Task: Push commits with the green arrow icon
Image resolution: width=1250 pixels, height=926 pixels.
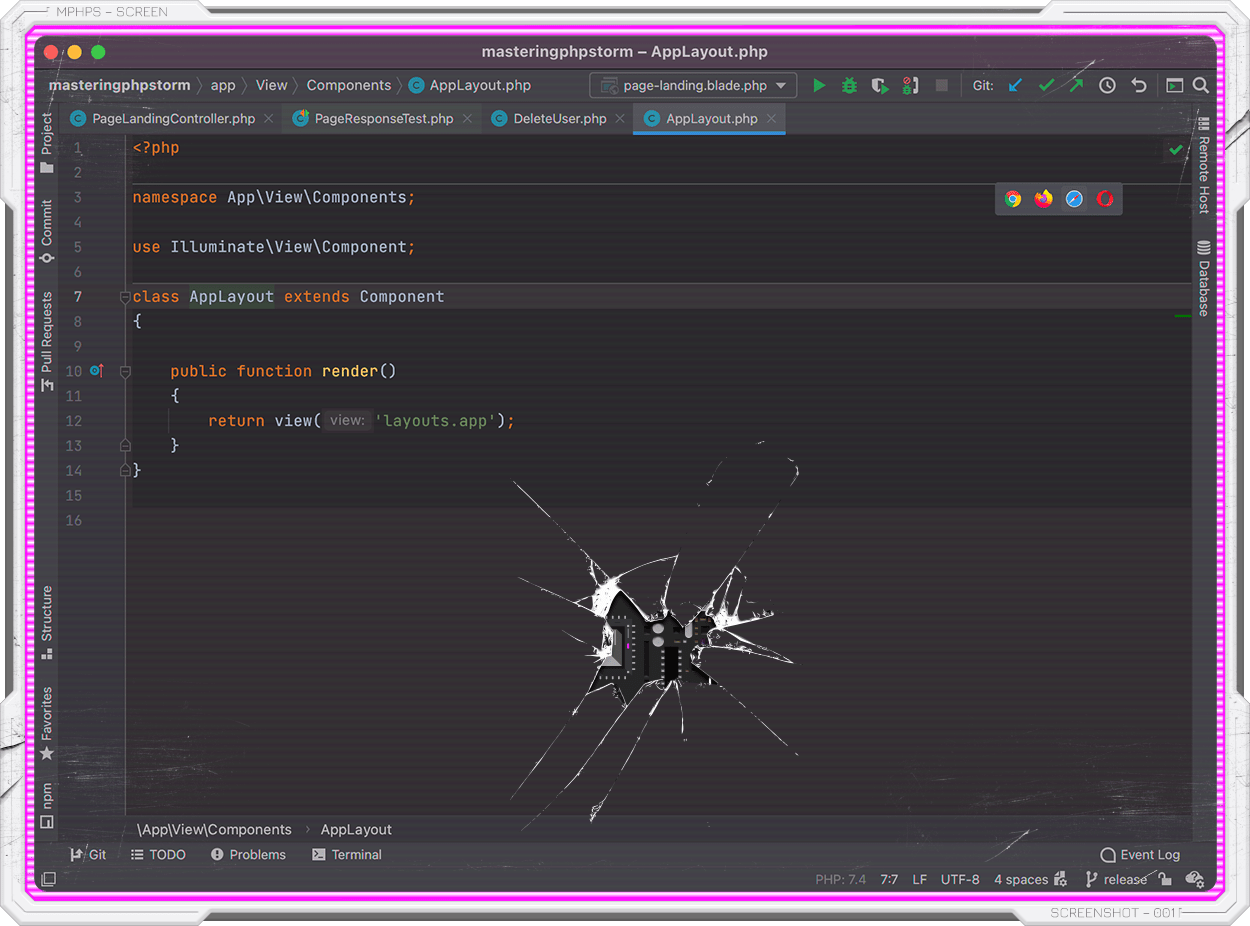Action: click(1076, 85)
